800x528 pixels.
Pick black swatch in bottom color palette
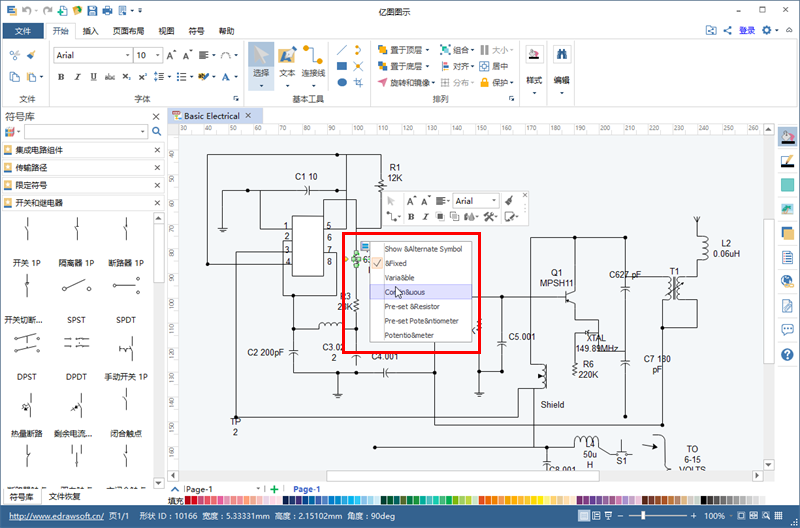point(704,500)
